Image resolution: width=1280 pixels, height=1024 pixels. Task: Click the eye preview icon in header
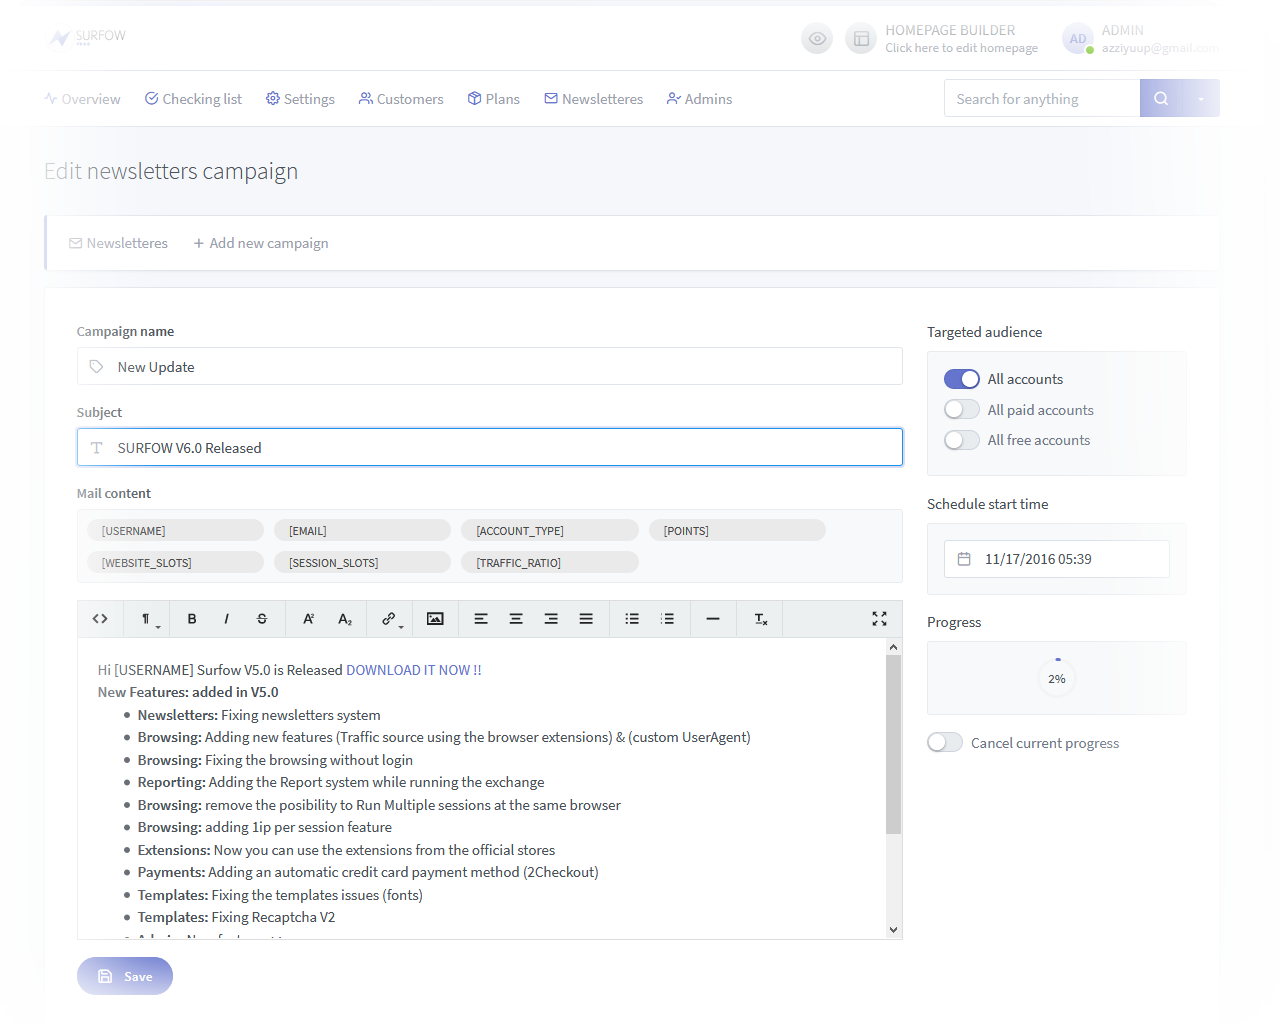click(x=817, y=39)
